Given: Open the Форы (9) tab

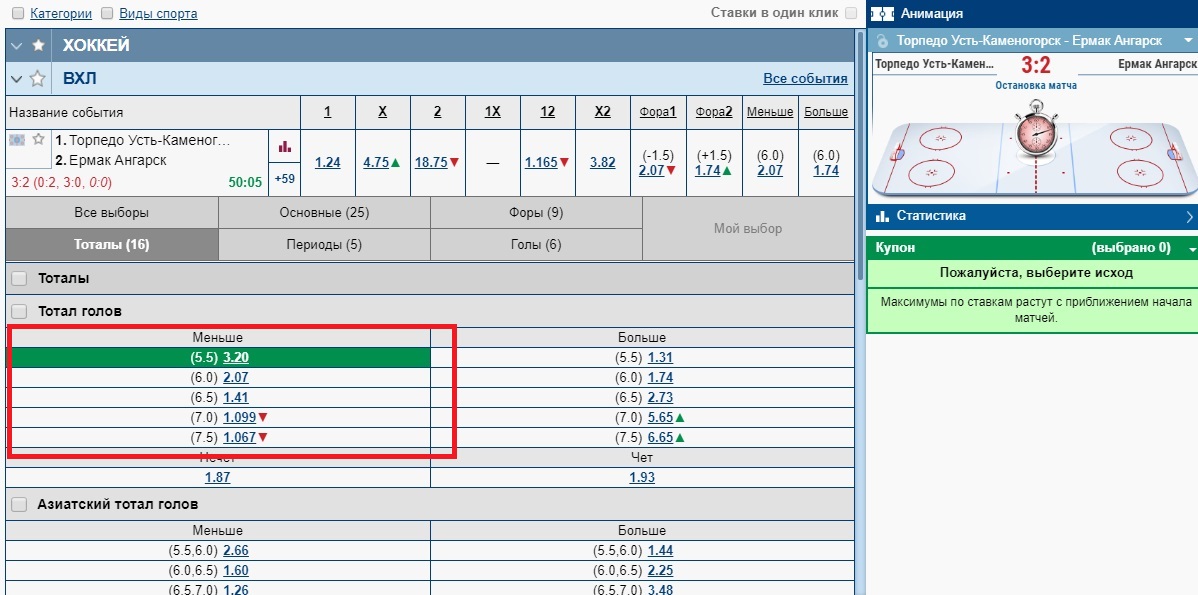Looking at the screenshot, I should 536,213.
